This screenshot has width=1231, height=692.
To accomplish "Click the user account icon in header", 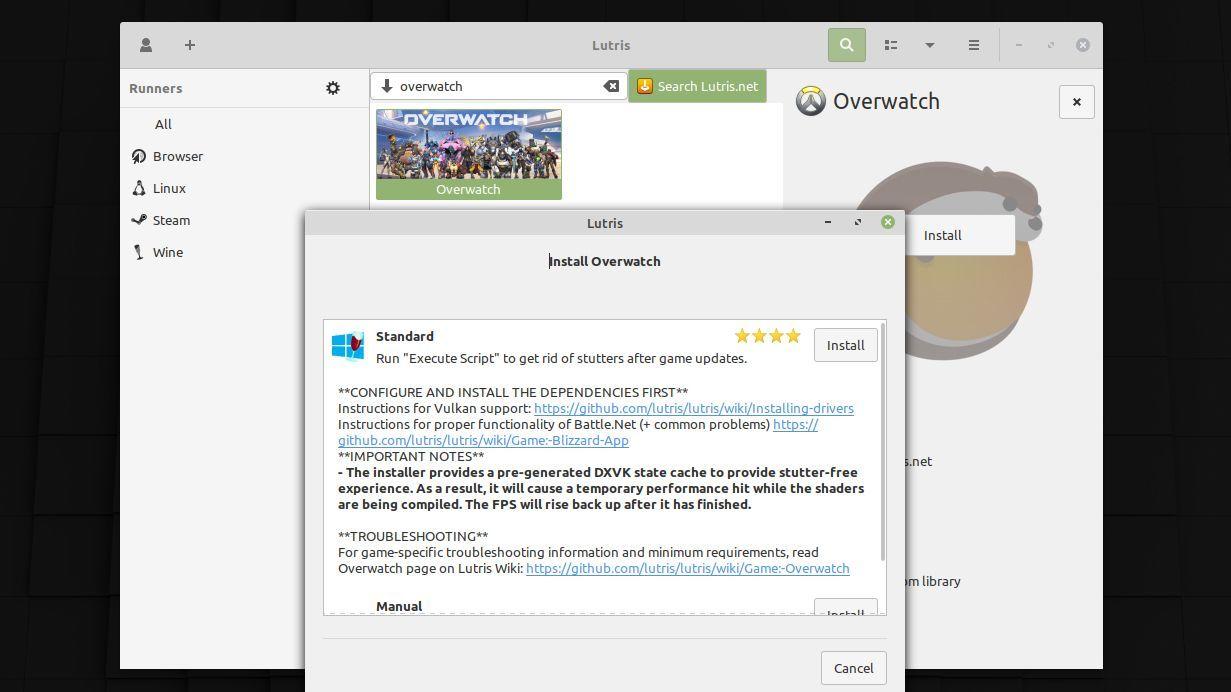I will [146, 45].
